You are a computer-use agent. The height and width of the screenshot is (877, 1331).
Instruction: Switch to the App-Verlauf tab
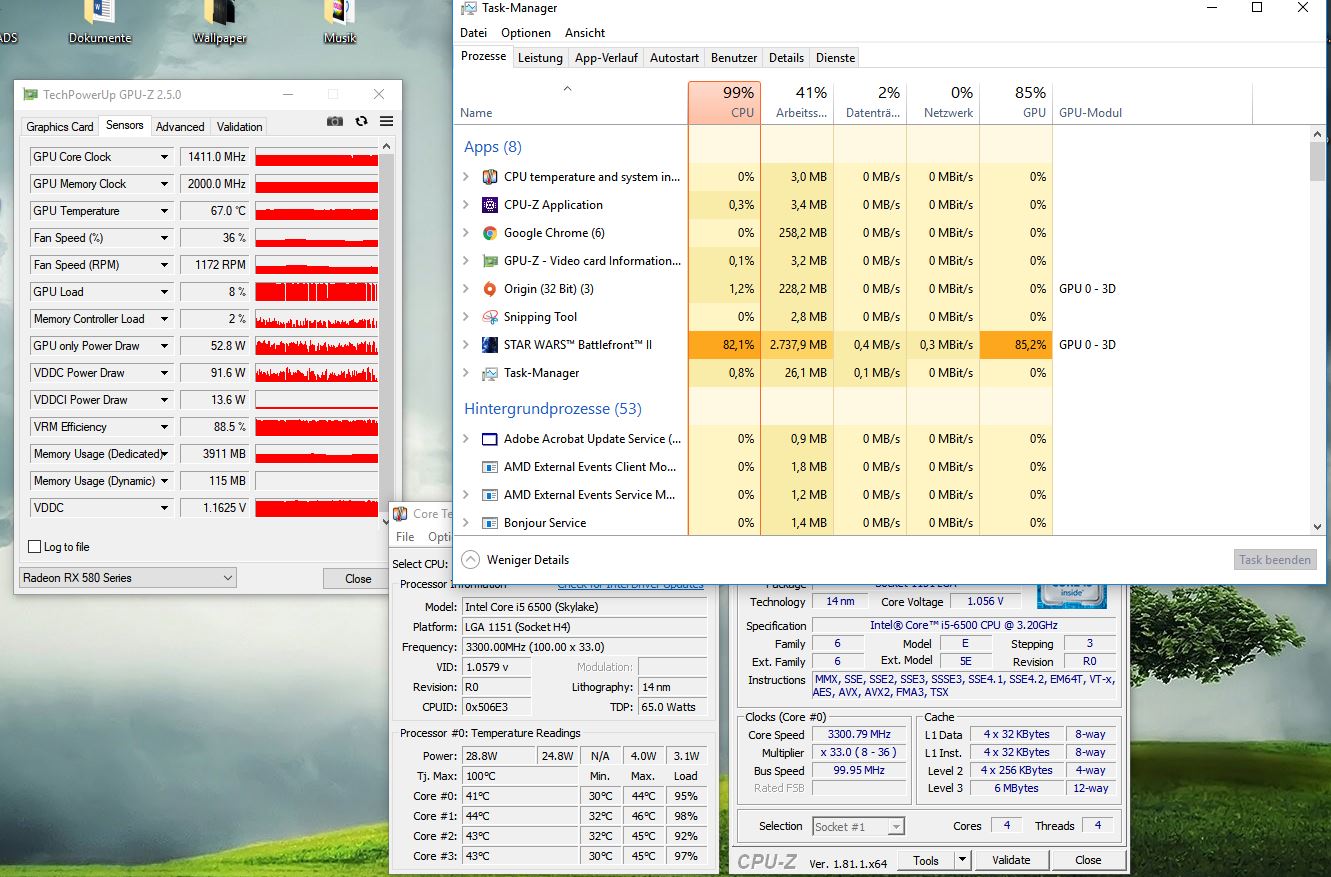point(606,58)
